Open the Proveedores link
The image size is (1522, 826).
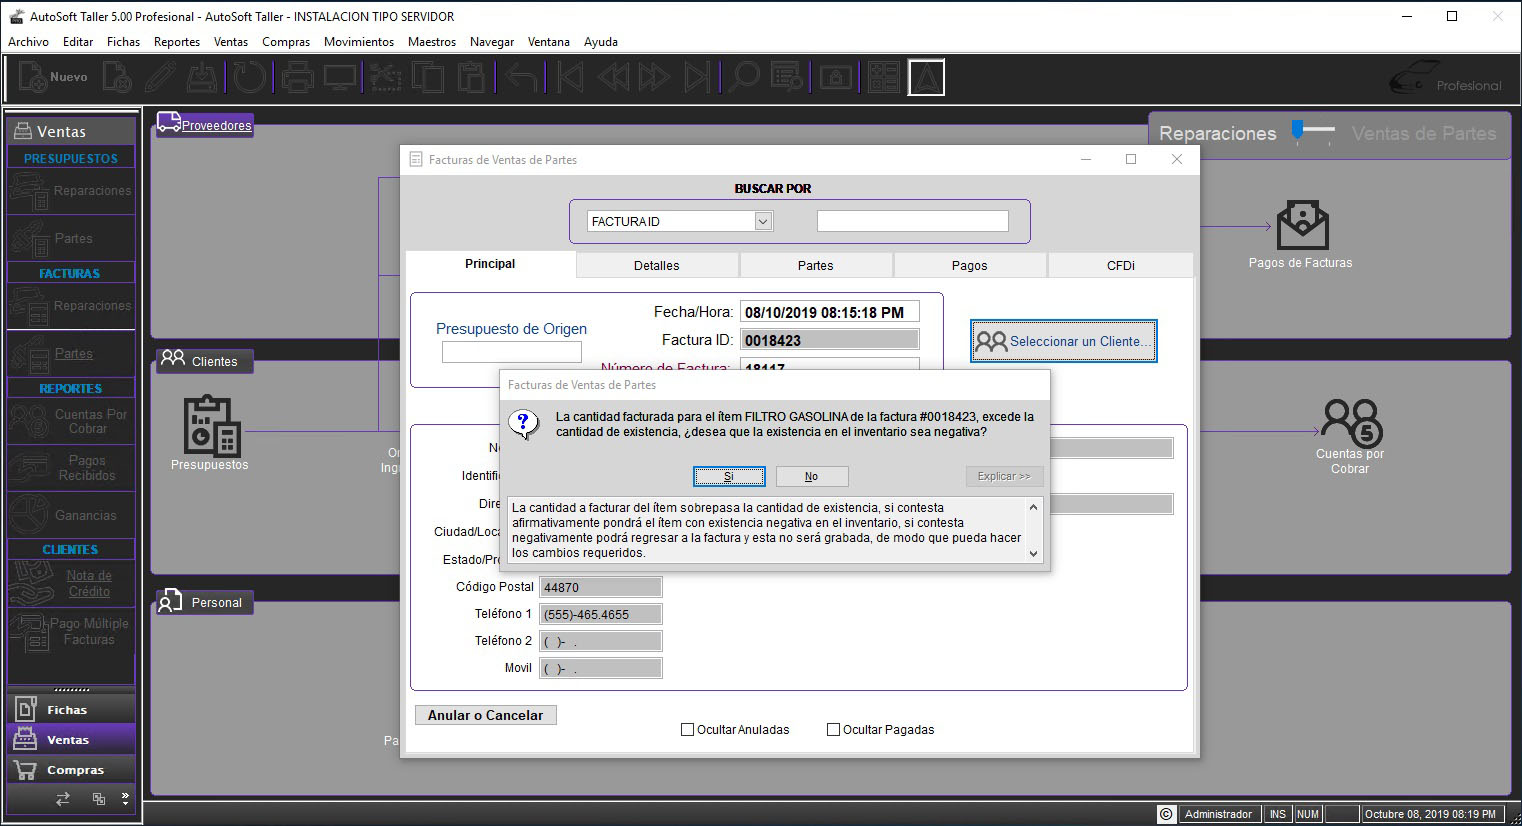pos(216,125)
